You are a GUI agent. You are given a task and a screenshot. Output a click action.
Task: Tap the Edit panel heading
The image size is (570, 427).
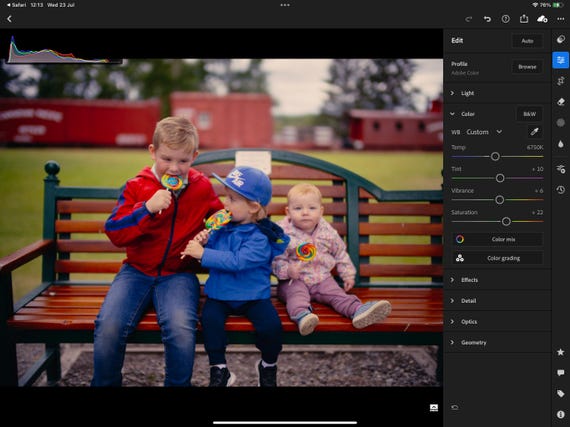[457, 41]
